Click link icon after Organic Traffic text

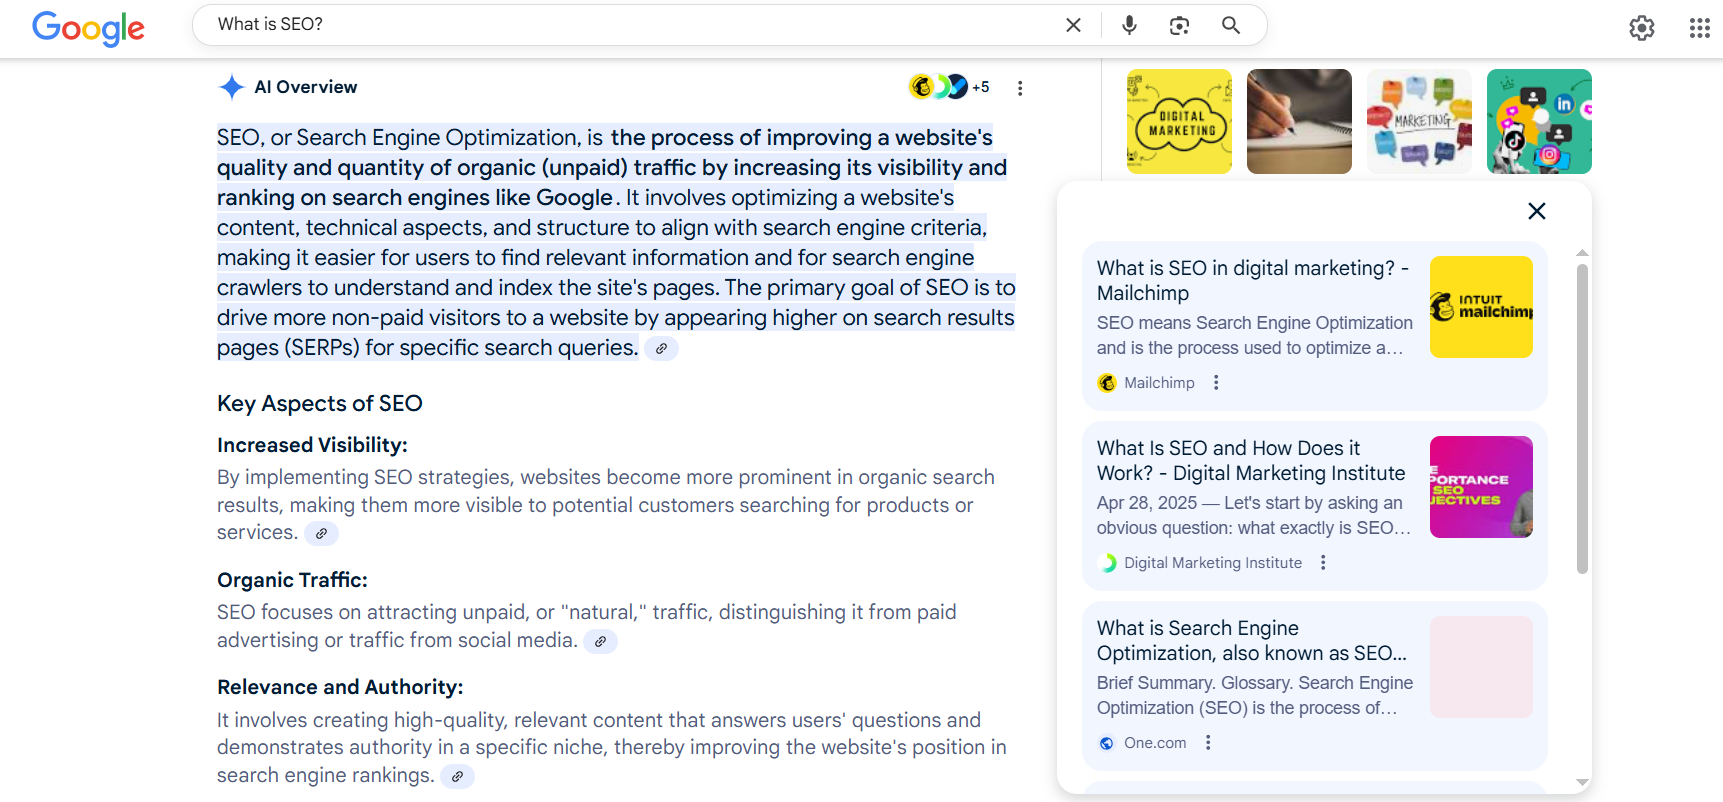point(600,642)
